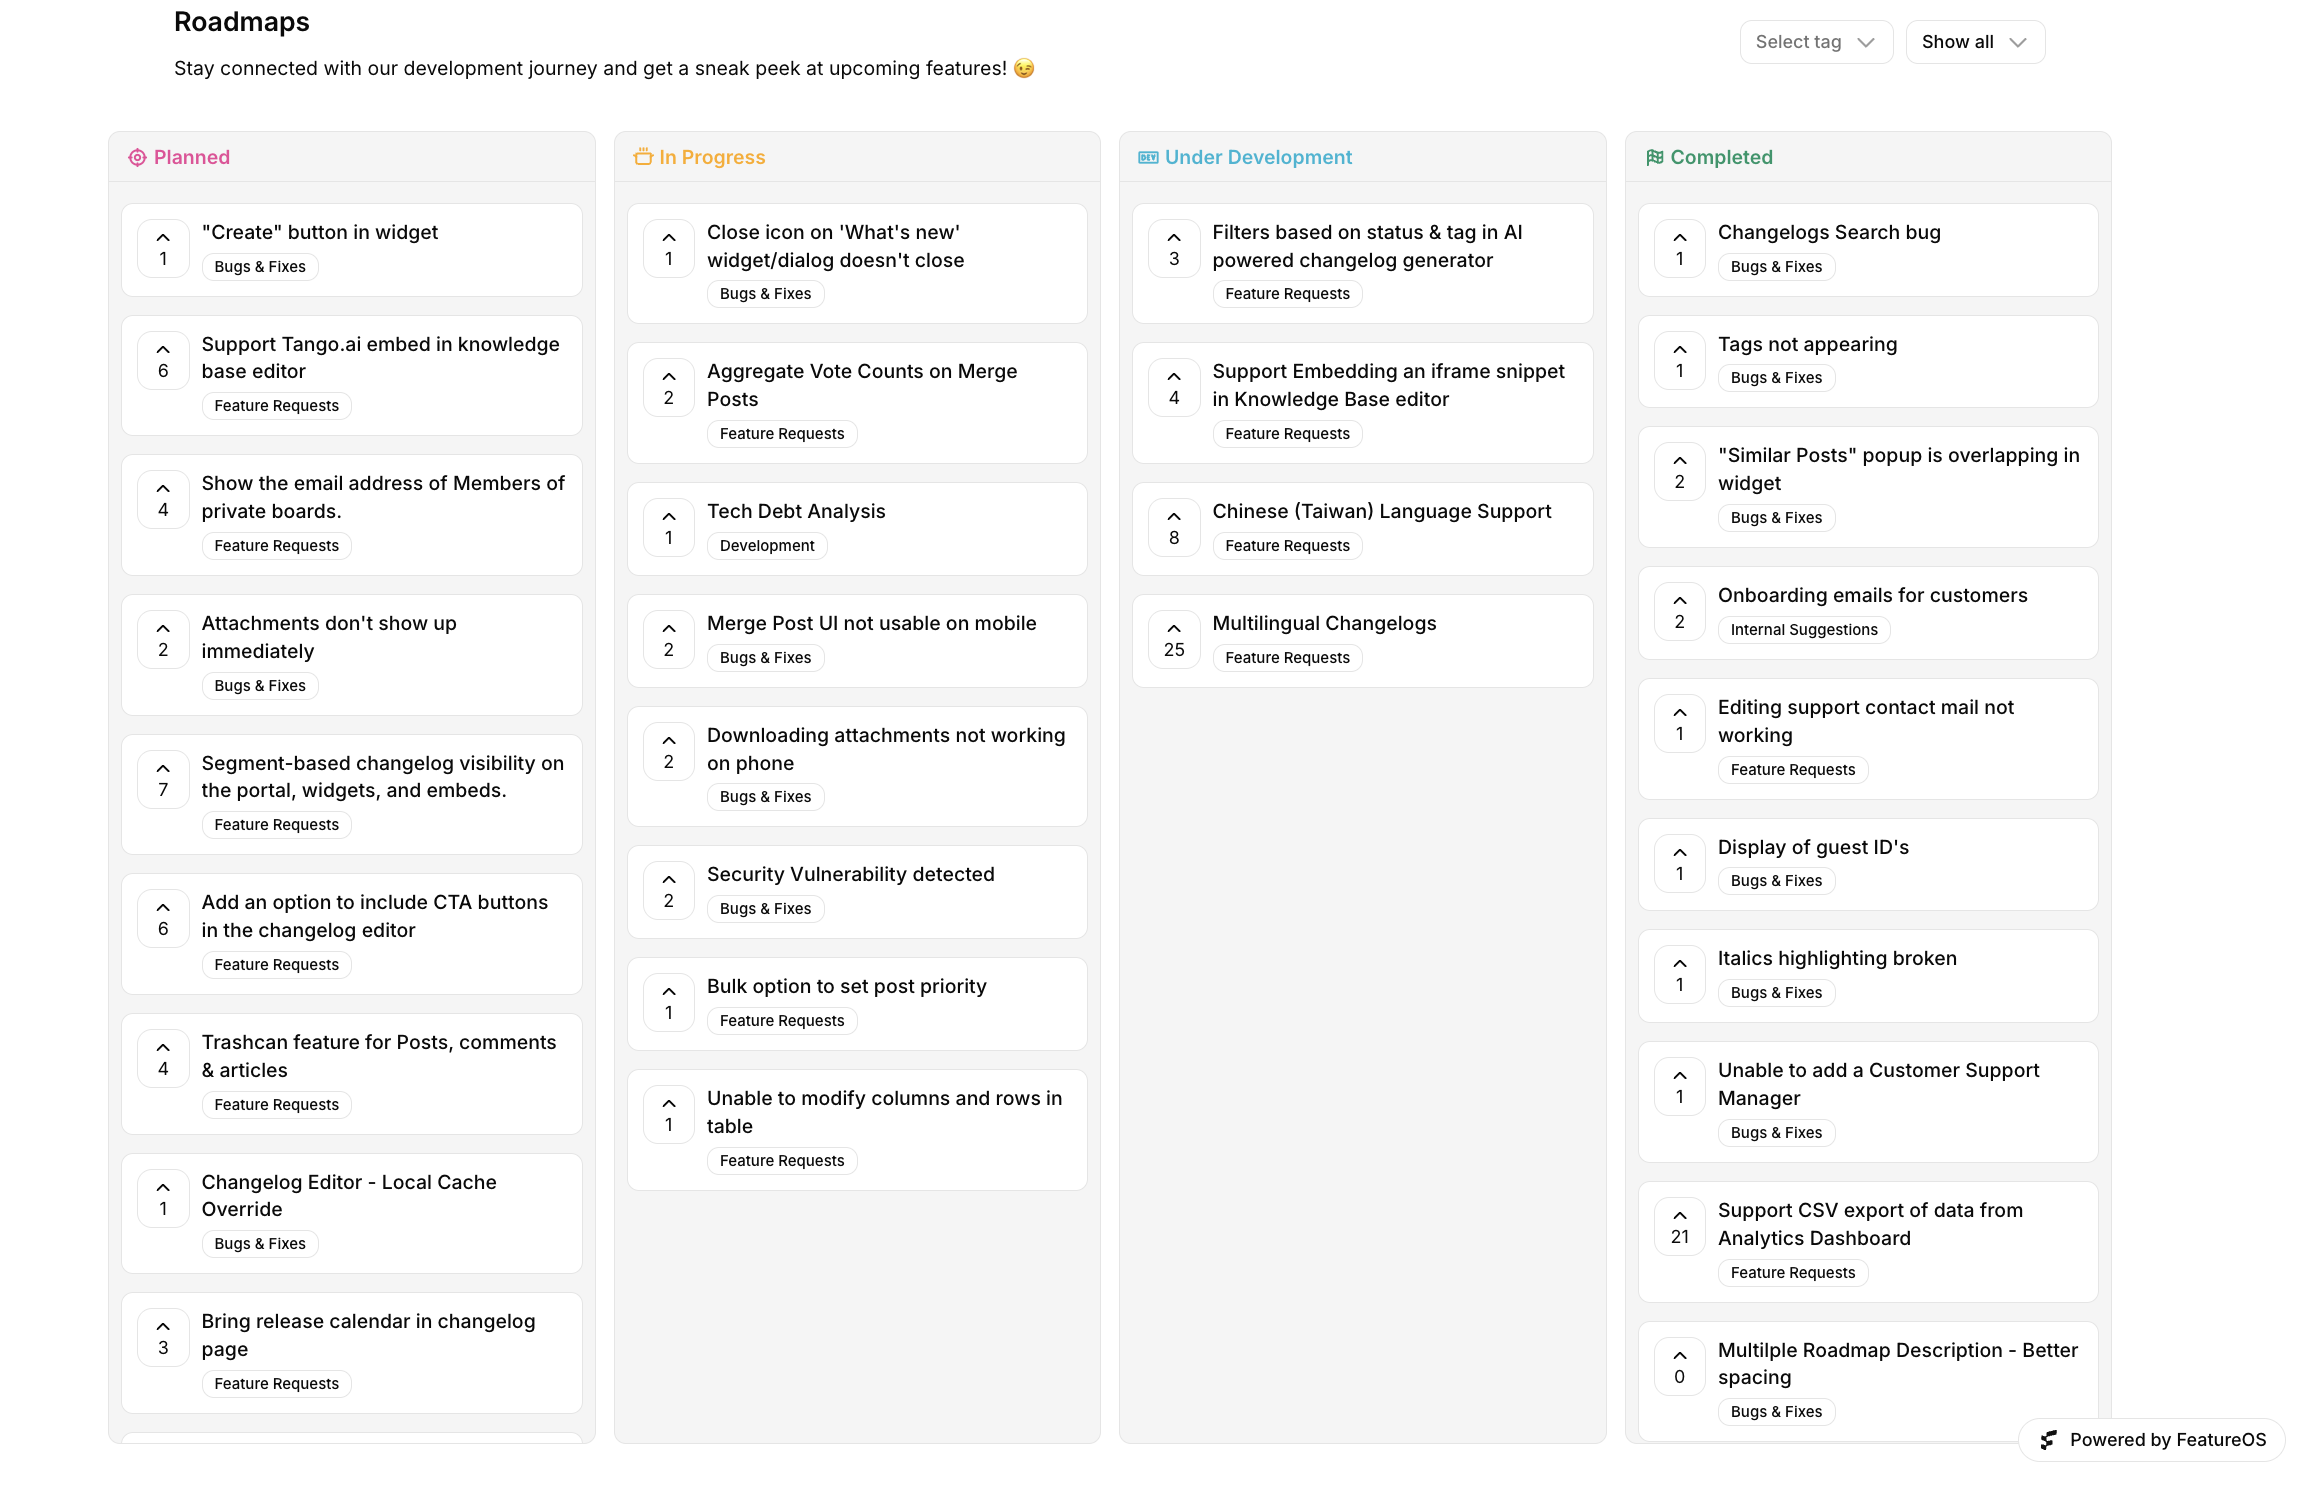Click the upvote arrow on Security Vulnerability detected
2312x1486 pixels.
tap(668, 879)
